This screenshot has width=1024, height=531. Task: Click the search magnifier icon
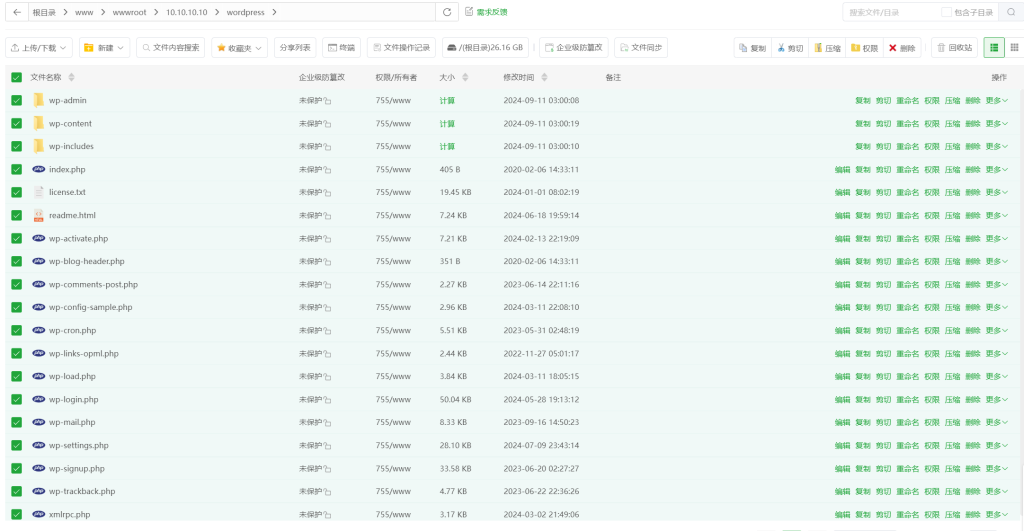click(x=1011, y=12)
